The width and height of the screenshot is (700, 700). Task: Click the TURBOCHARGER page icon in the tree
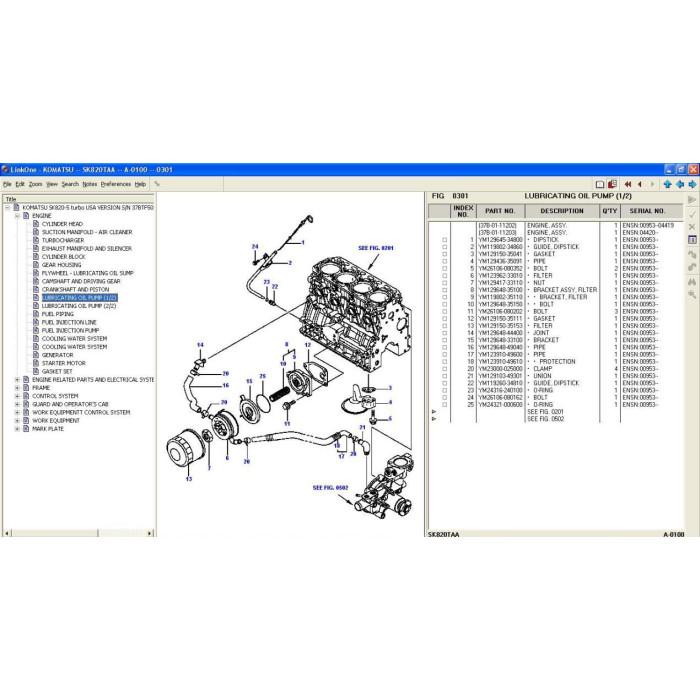pos(36,240)
